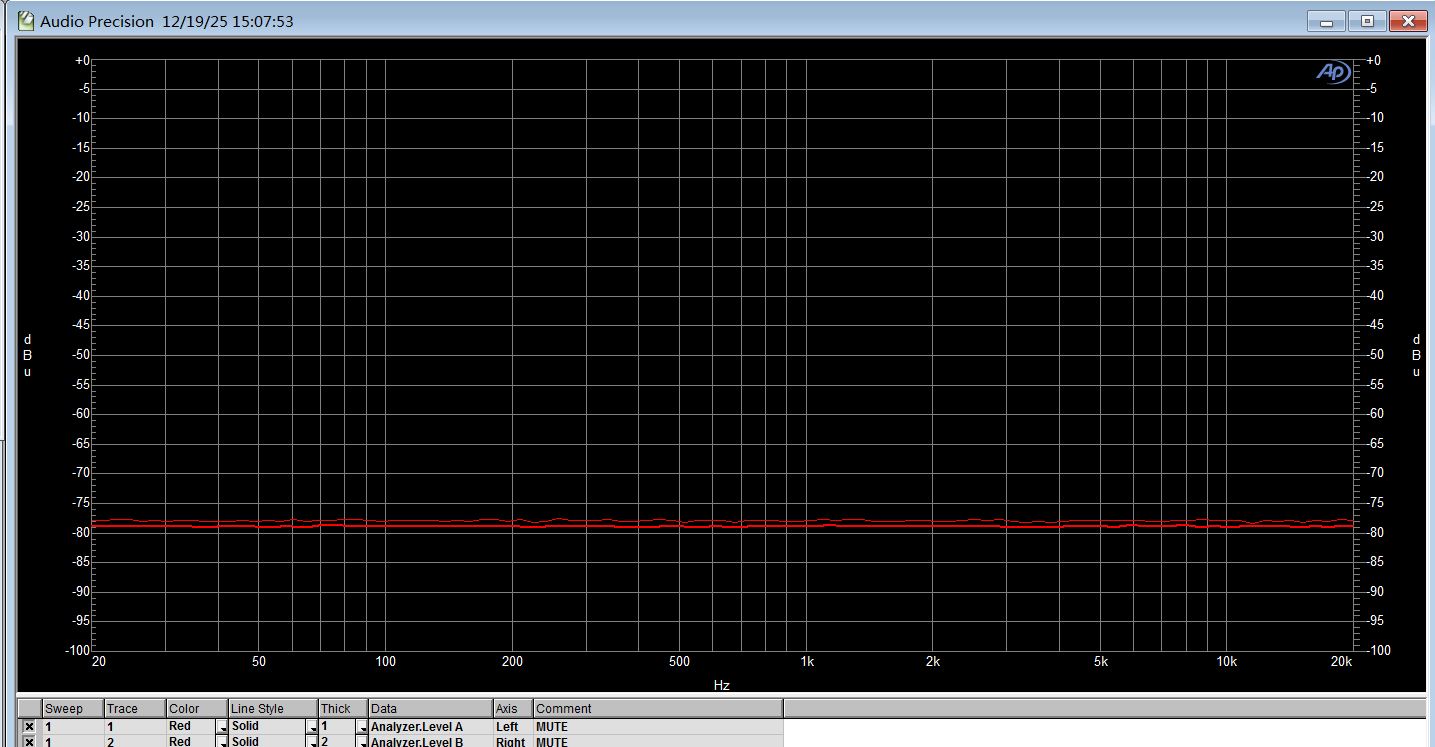This screenshot has height=747, width=1435.
Task: Click the Trace number in the Analyzer.Level A row
Action: click(111, 727)
